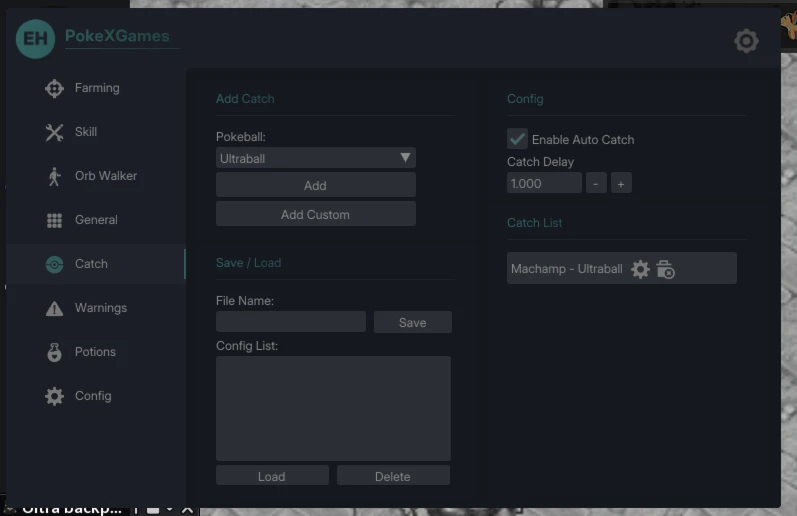Viewport: 797px width, 516px height.
Task: Remove Machamp entry with delete icon
Action: coord(665,269)
